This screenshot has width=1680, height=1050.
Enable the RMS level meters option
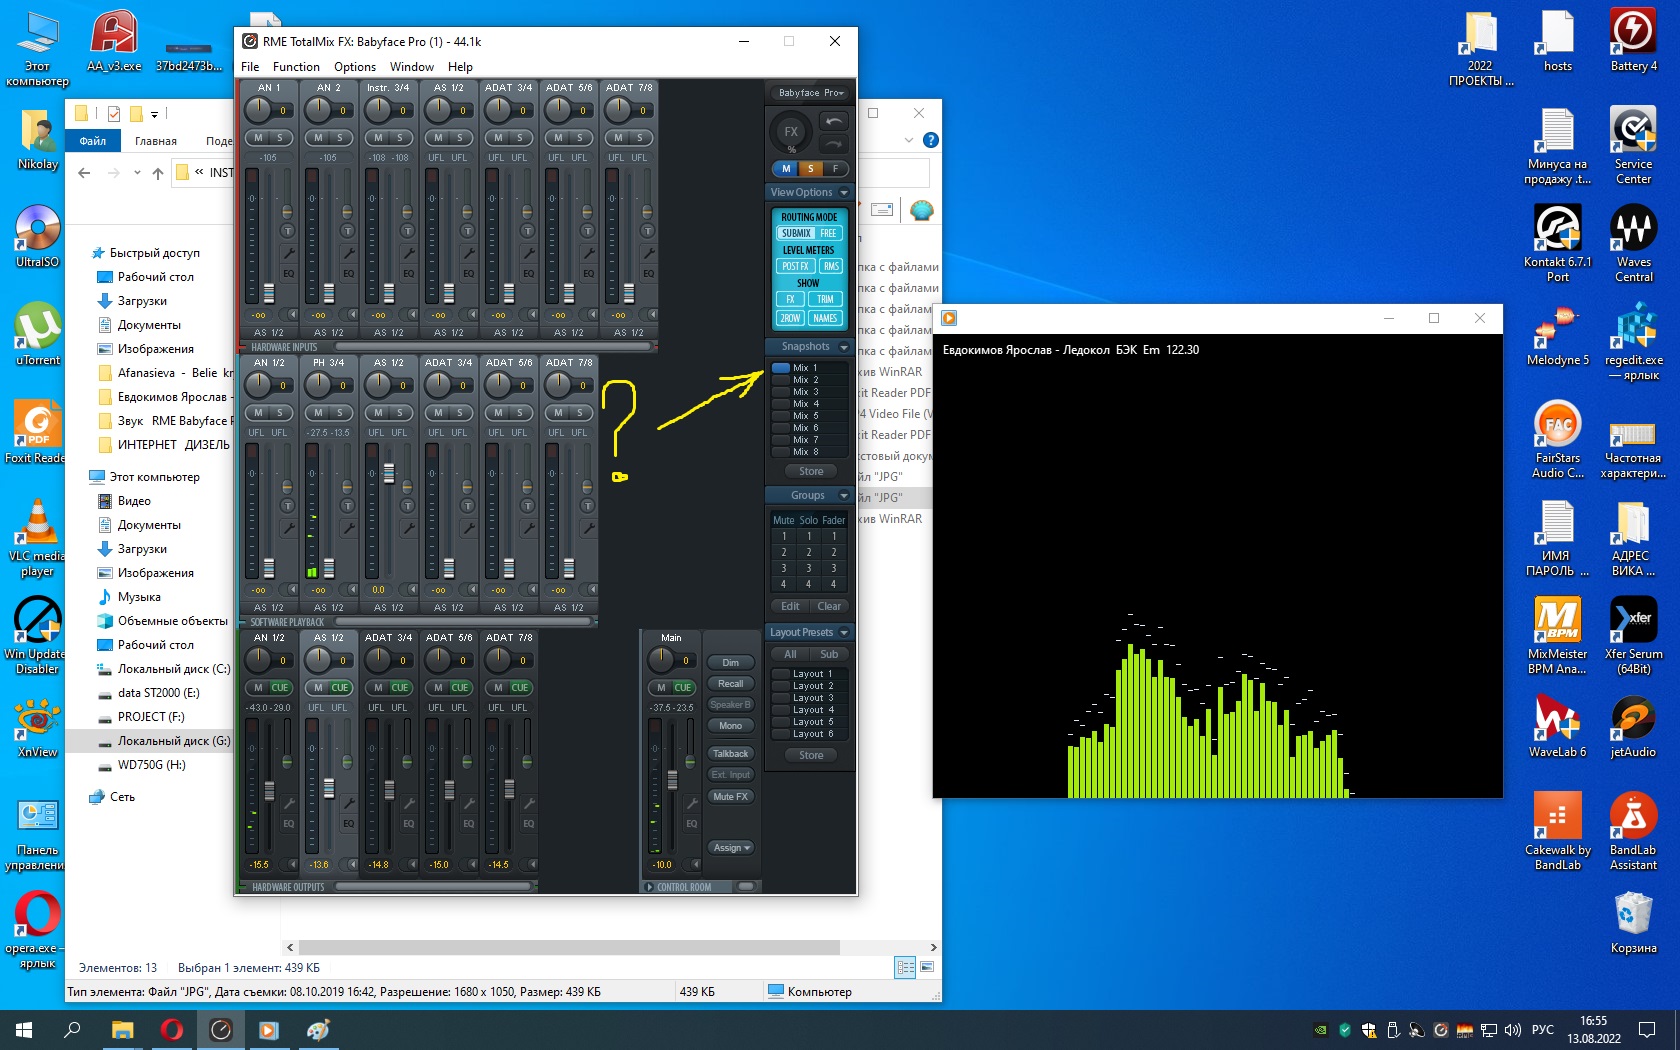tap(831, 266)
